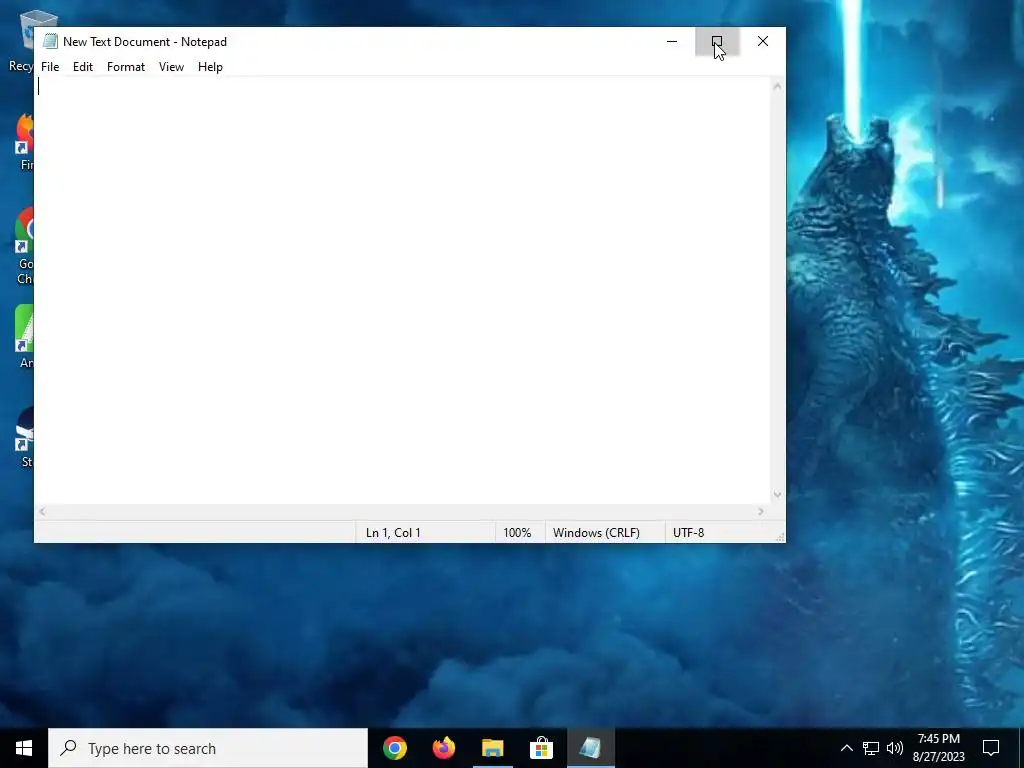Open the File menu in Notepad
Image resolution: width=1024 pixels, height=768 pixels.
[50, 67]
